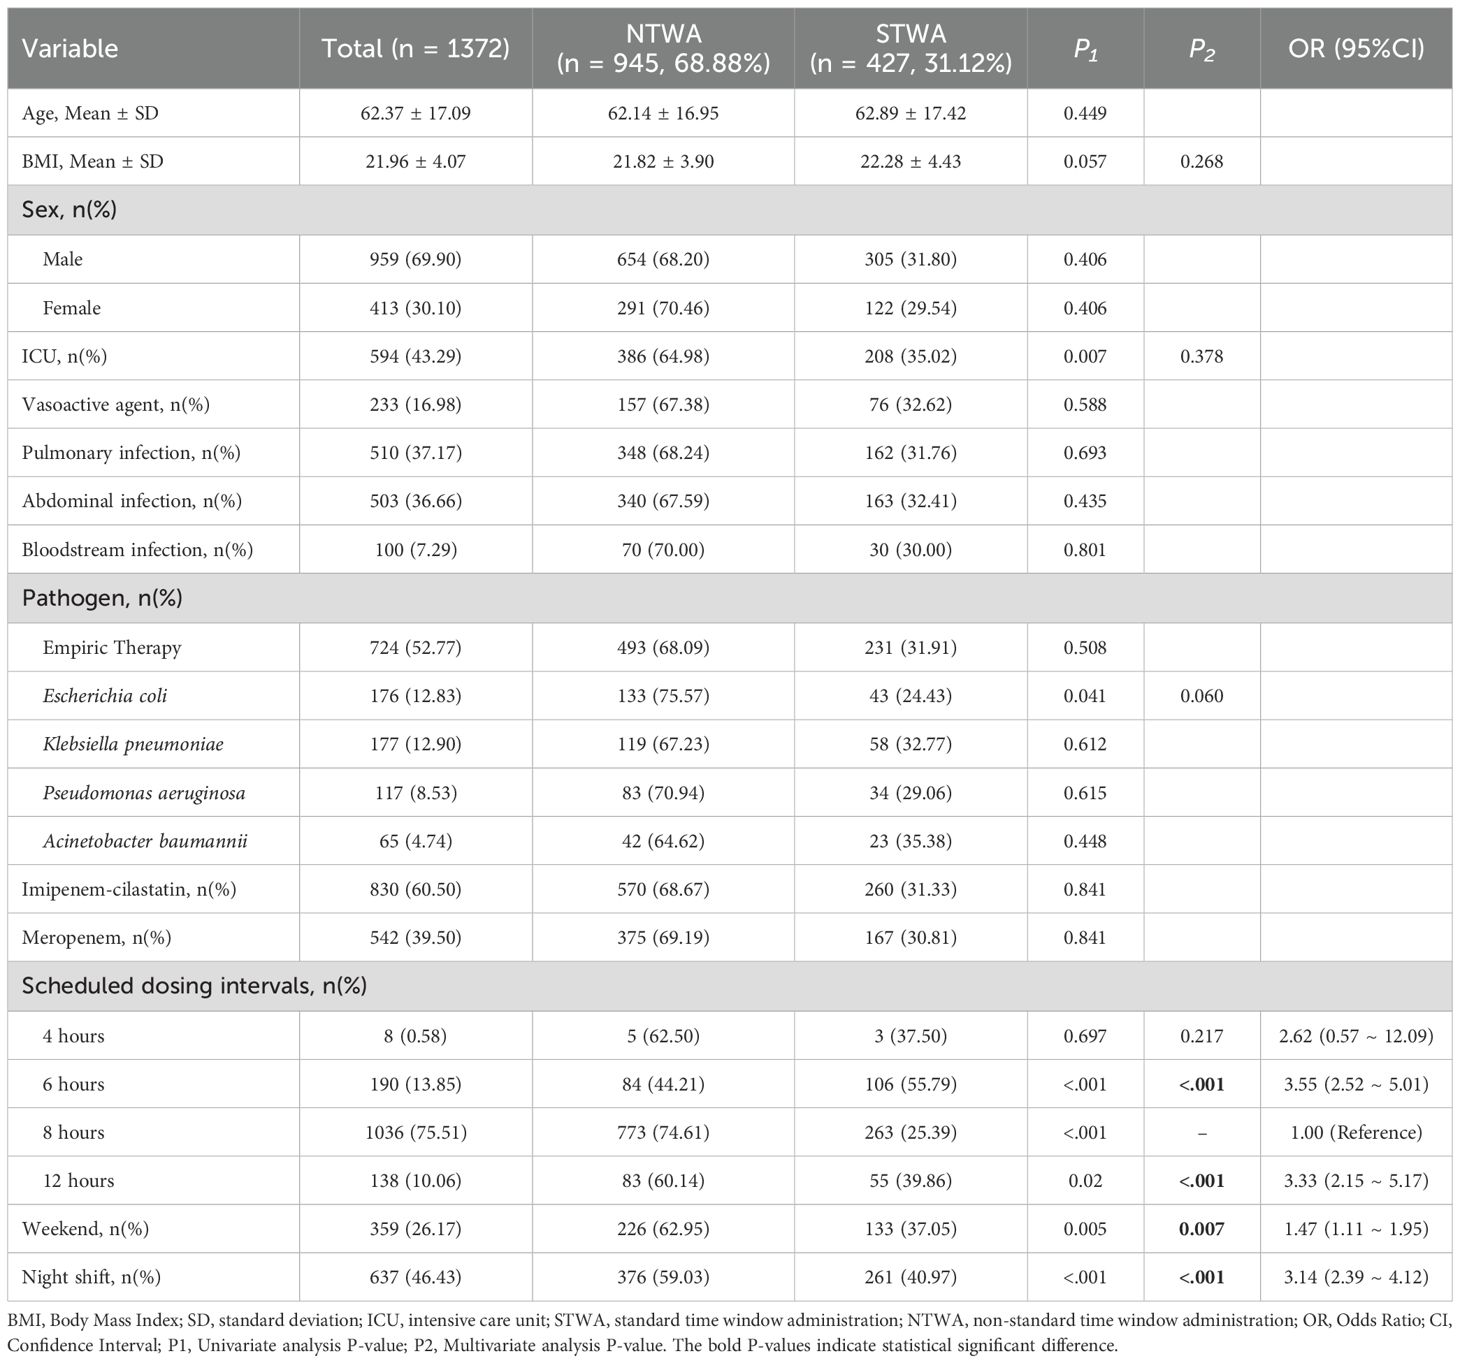The height and width of the screenshot is (1363, 1460).
Task: Select the 'Klebsiella pneumoniae' row label
Action: point(133,744)
